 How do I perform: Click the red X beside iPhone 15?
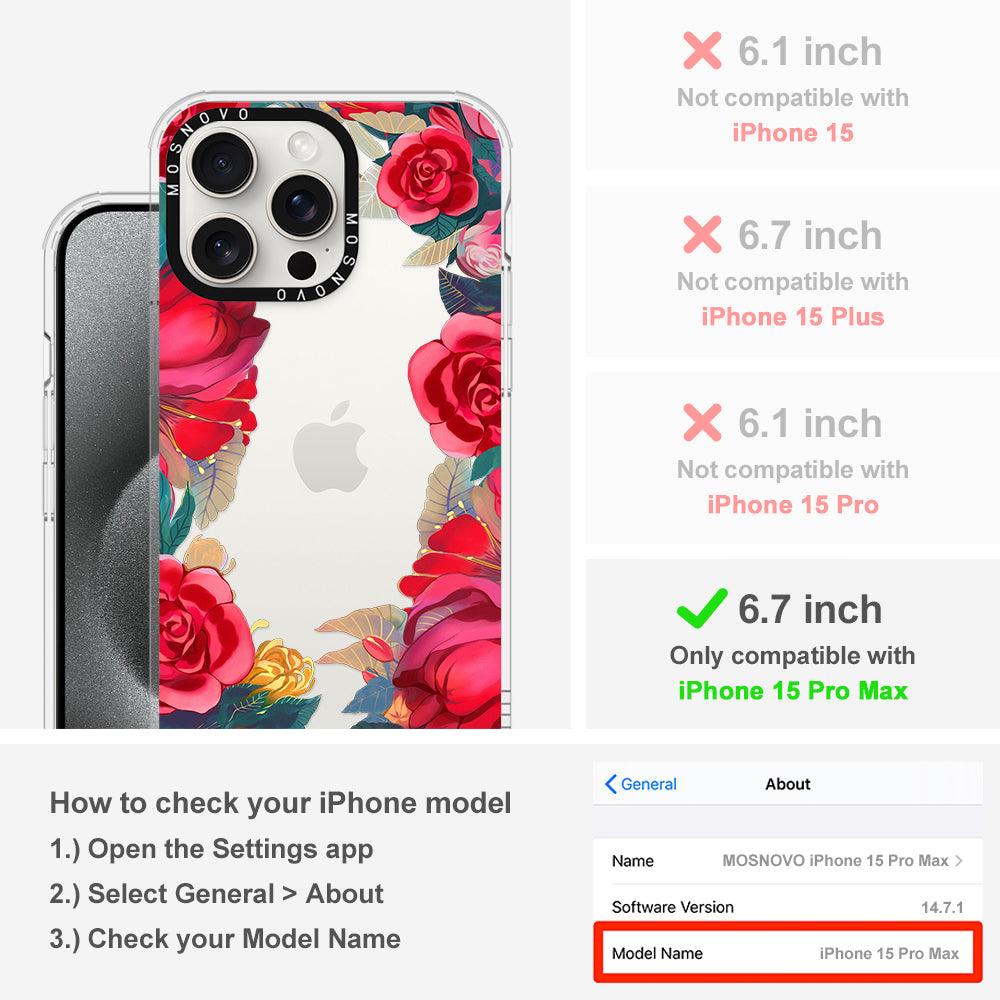click(x=702, y=50)
